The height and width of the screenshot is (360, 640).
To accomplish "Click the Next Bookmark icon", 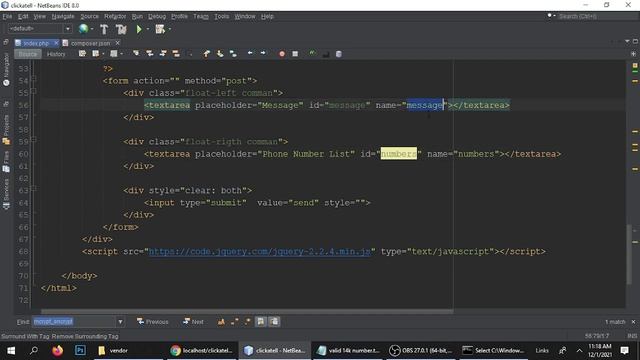I will [220, 53].
